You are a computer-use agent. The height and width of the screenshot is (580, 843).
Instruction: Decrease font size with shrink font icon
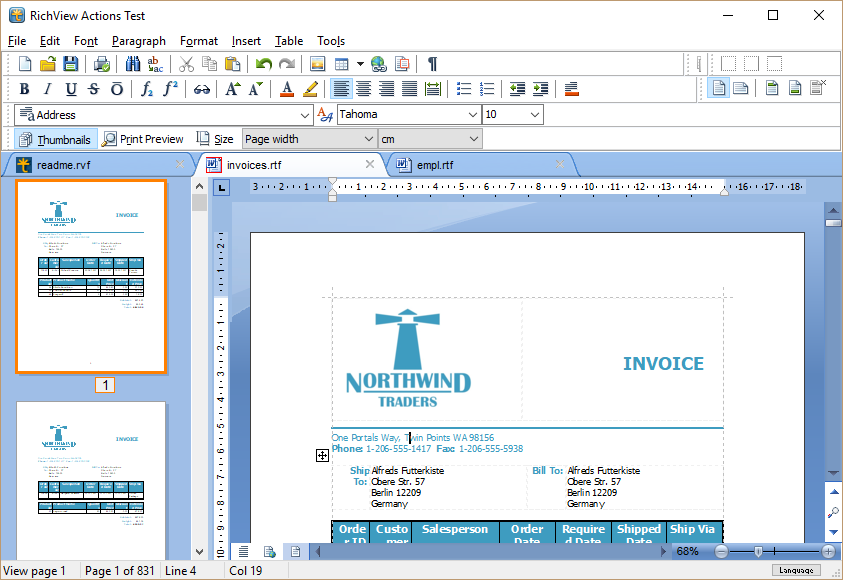256,89
